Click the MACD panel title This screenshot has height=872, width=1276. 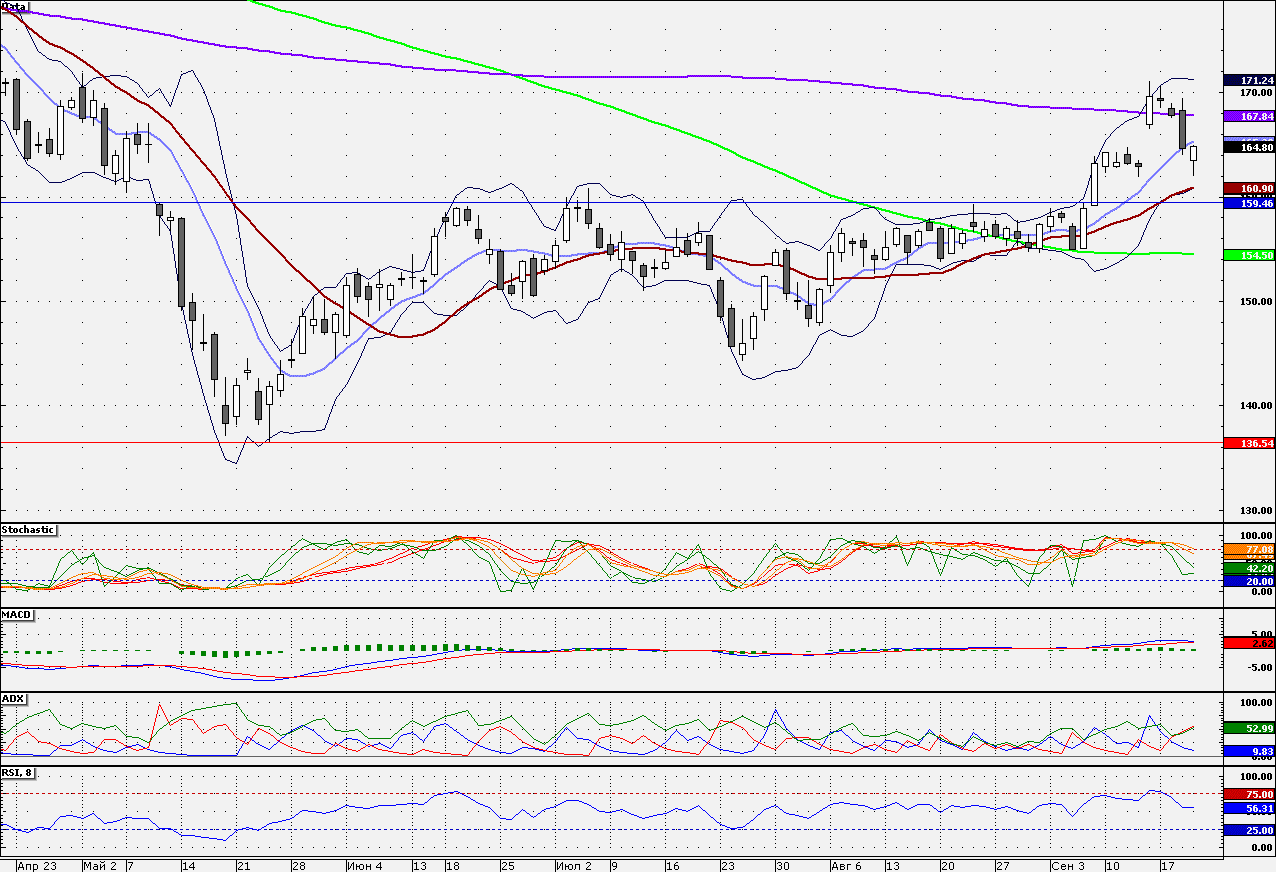(15, 614)
